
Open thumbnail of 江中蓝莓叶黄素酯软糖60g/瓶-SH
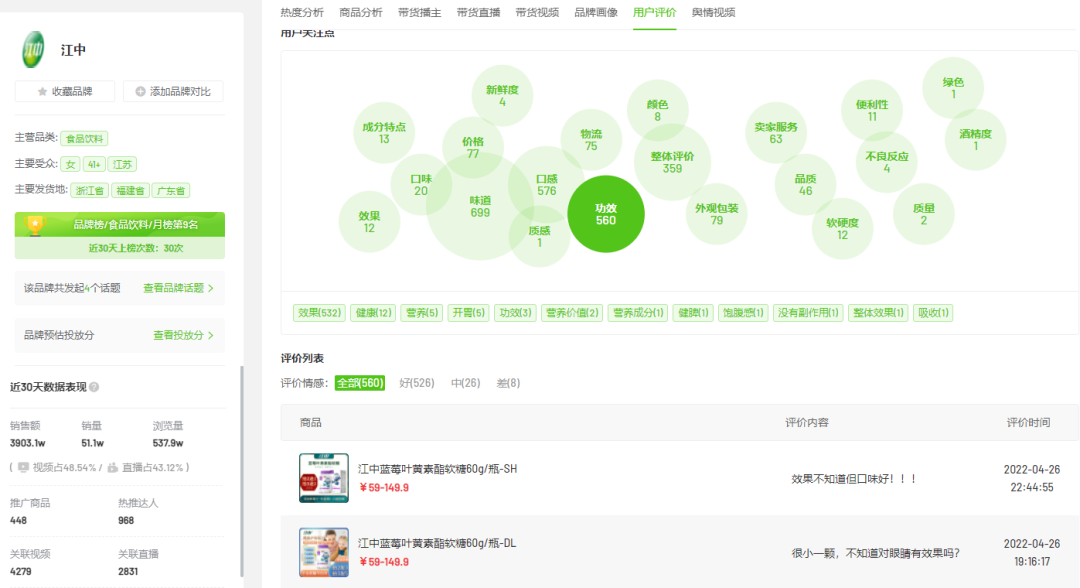pos(324,478)
